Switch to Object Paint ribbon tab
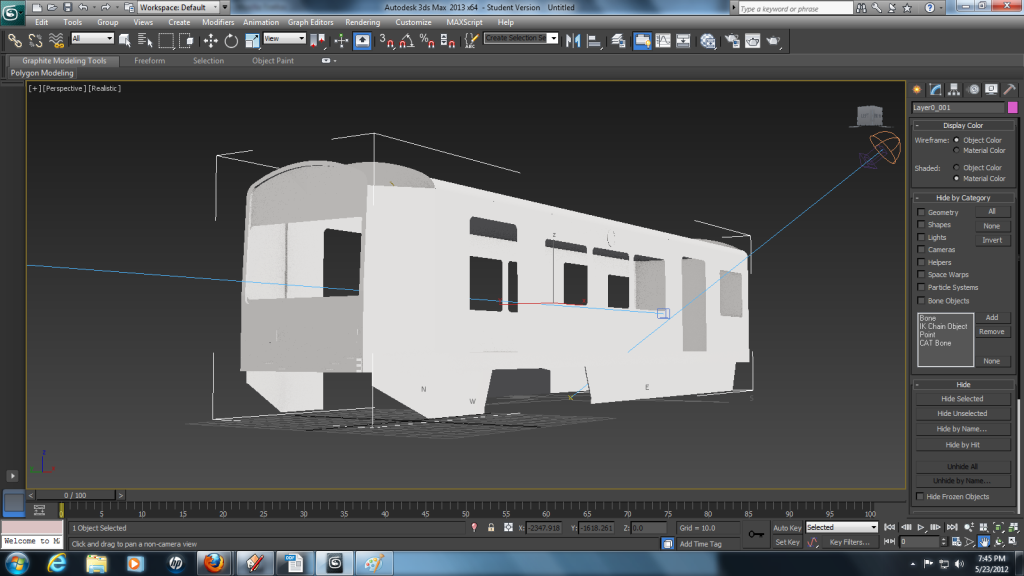1024x576 pixels. [273, 61]
